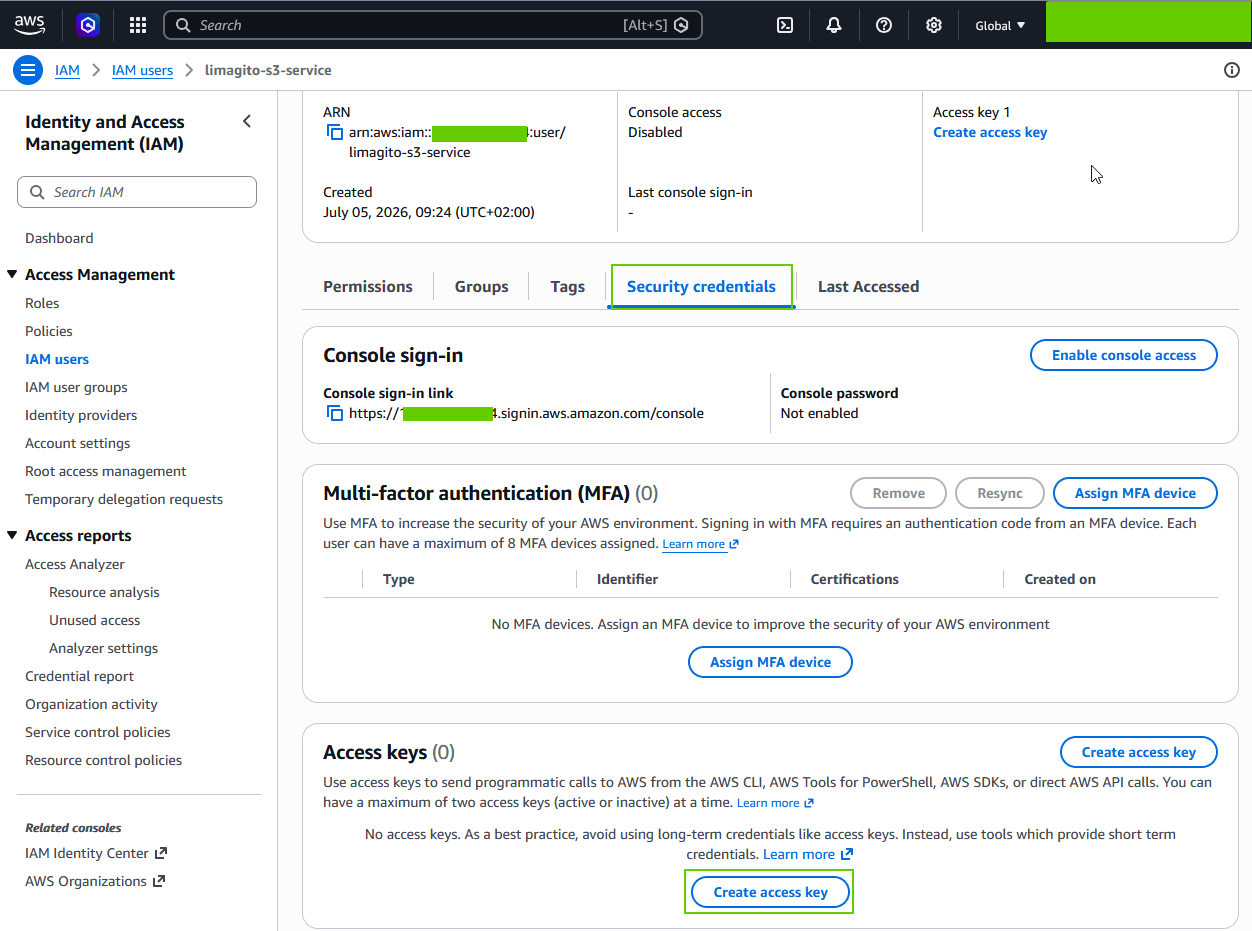The height and width of the screenshot is (931, 1252).
Task: Open Learn more link in MFA description
Action: [x=700, y=544]
